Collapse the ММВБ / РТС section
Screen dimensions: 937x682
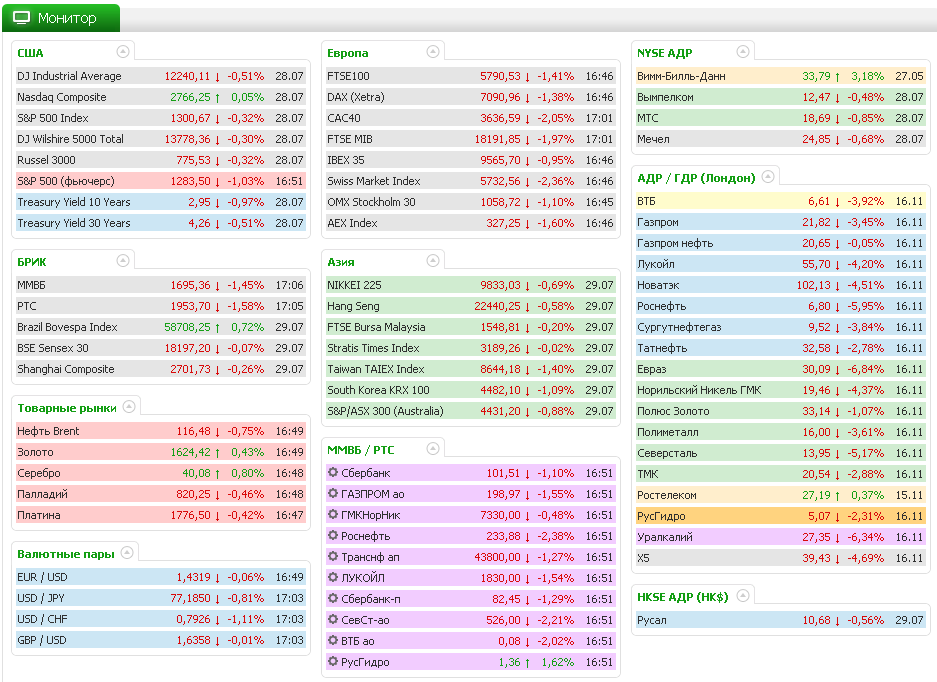[433, 448]
